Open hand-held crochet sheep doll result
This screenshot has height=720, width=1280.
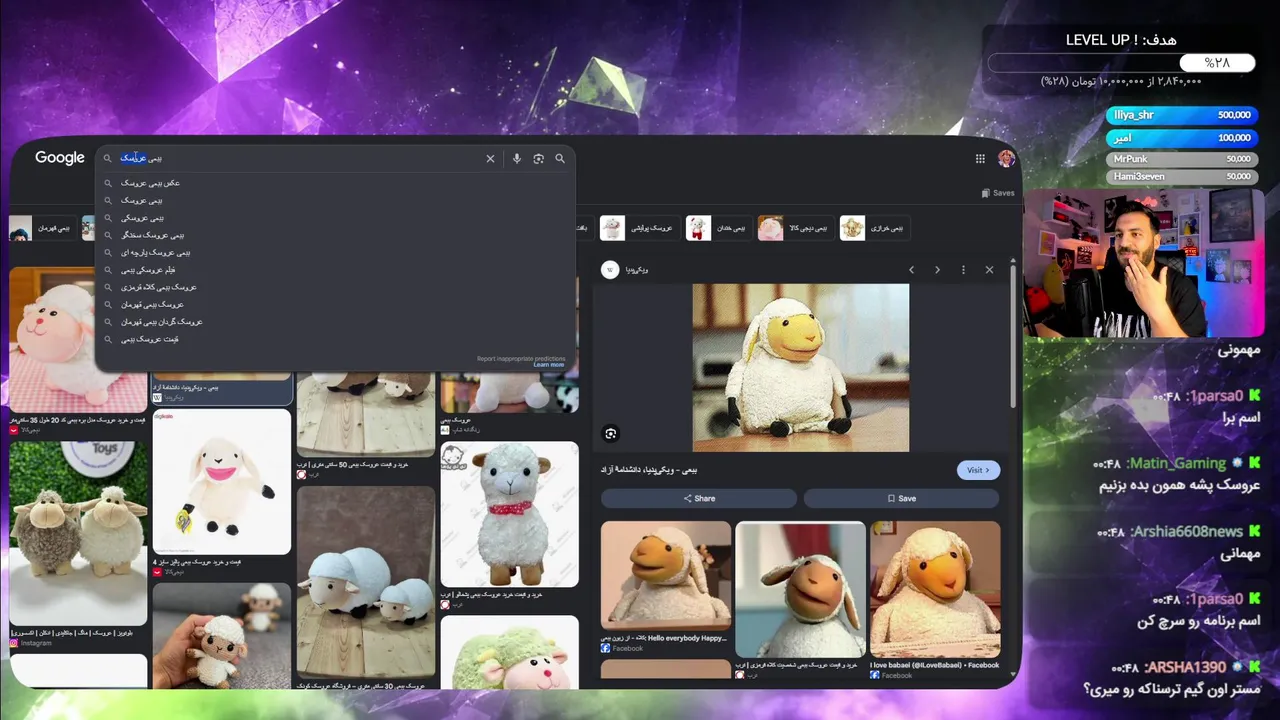222,634
